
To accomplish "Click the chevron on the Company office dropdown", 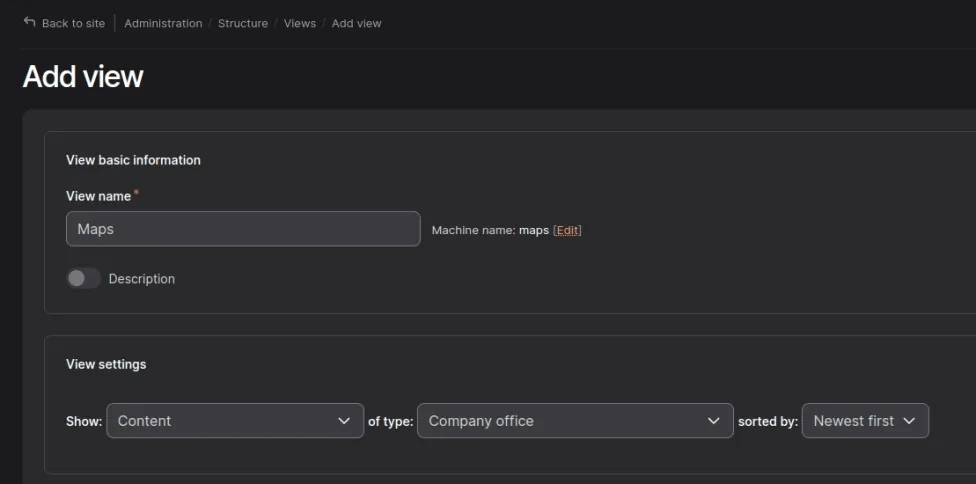I will point(713,421).
